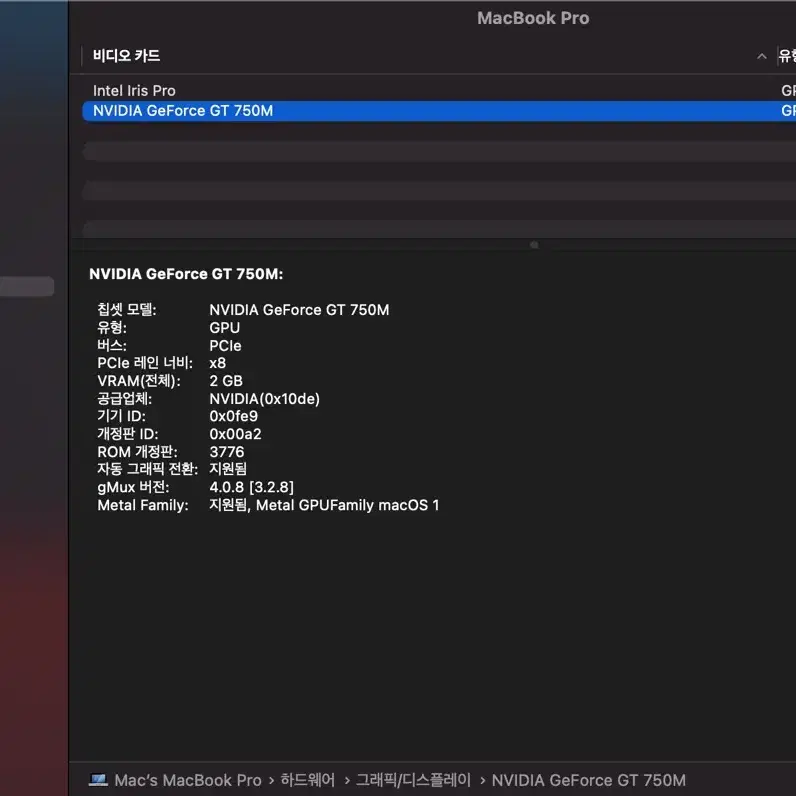
Task: Click the 비디오 카드 column header
Action: [126, 56]
